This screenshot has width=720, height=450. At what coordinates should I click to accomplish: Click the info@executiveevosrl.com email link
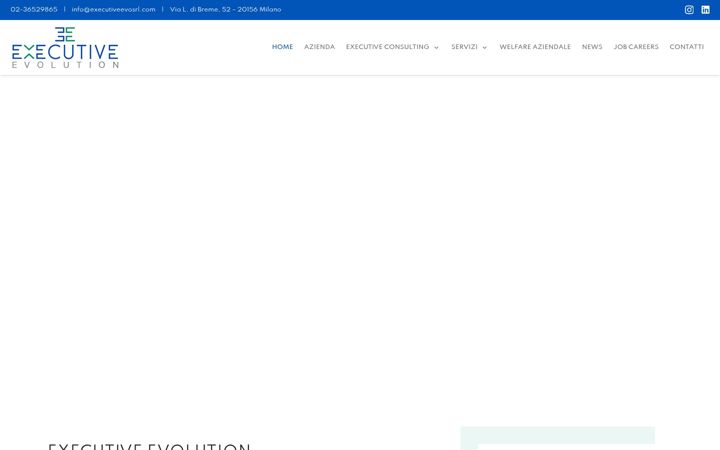113,9
